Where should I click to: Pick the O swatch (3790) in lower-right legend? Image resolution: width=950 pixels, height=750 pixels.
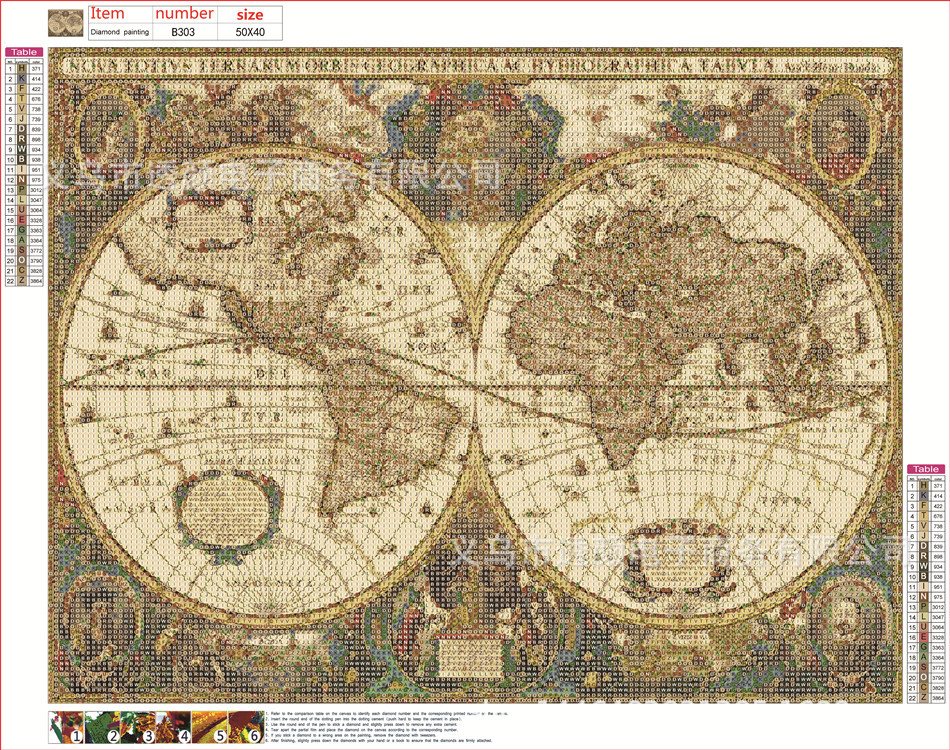click(x=923, y=678)
